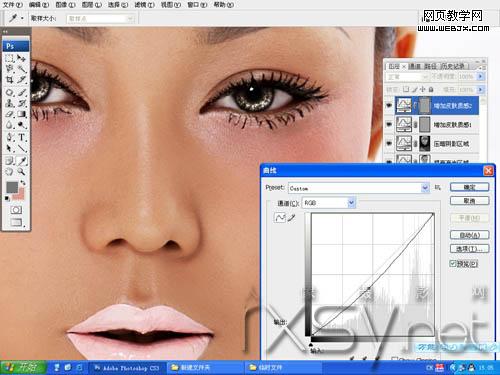Open the 编辑(E) menu

tap(39, 5)
